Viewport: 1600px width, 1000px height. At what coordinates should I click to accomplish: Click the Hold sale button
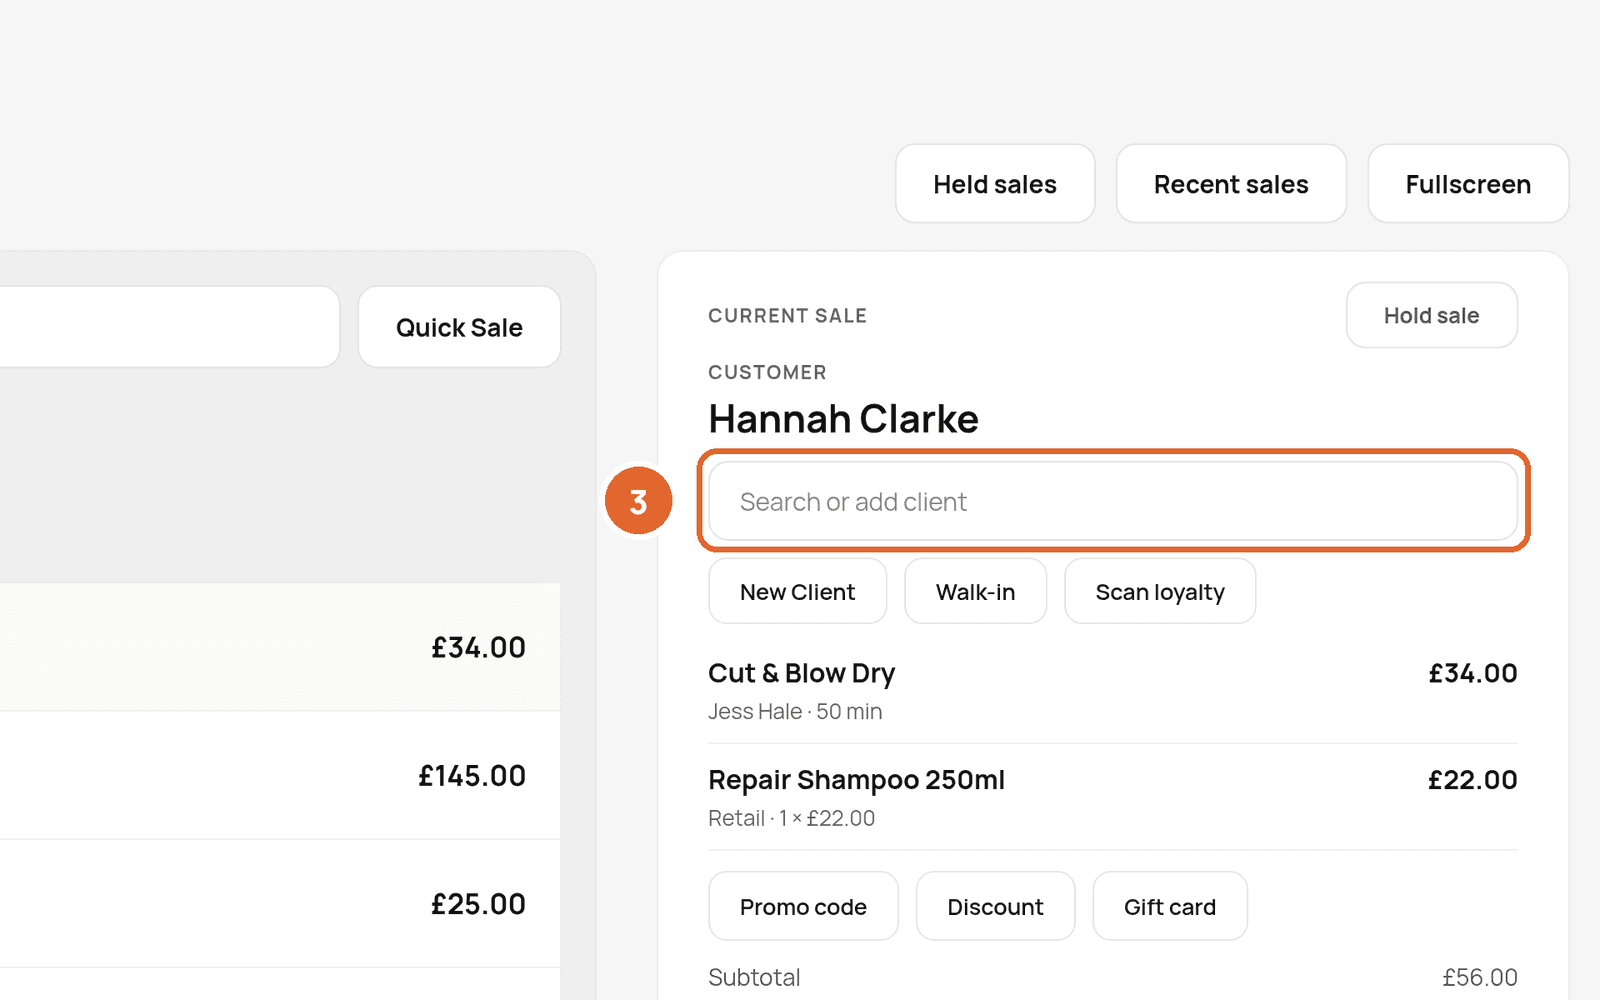click(x=1431, y=315)
